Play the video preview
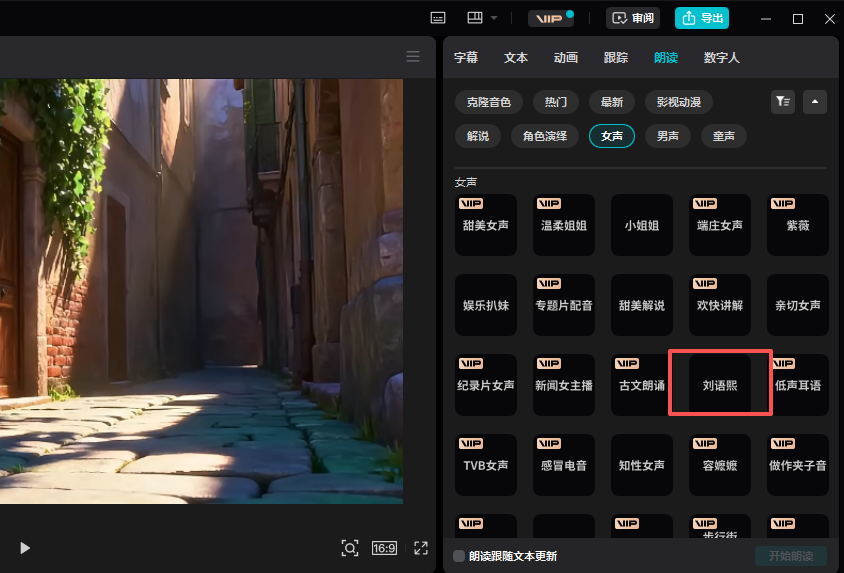844x573 pixels. (26, 548)
